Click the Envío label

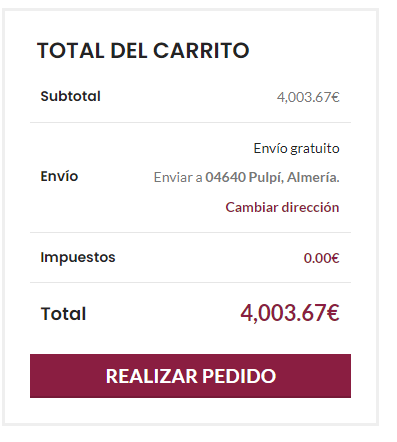coord(59,176)
